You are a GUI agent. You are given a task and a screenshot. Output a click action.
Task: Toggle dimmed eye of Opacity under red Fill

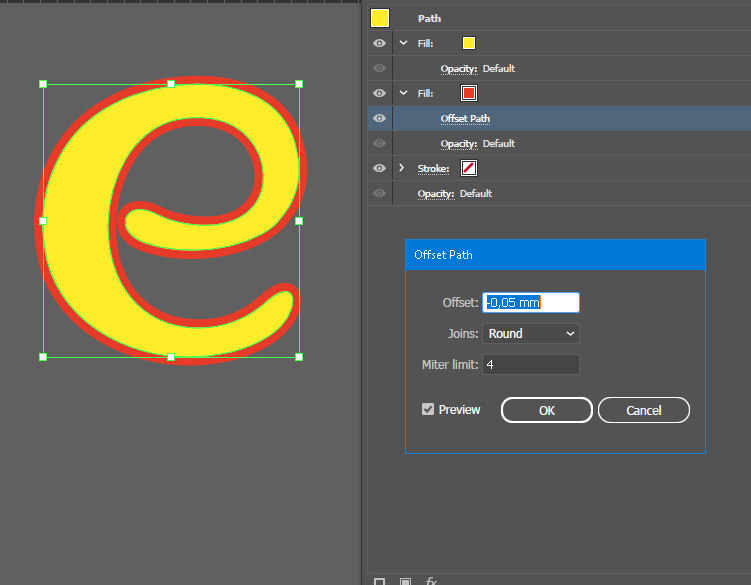click(379, 143)
